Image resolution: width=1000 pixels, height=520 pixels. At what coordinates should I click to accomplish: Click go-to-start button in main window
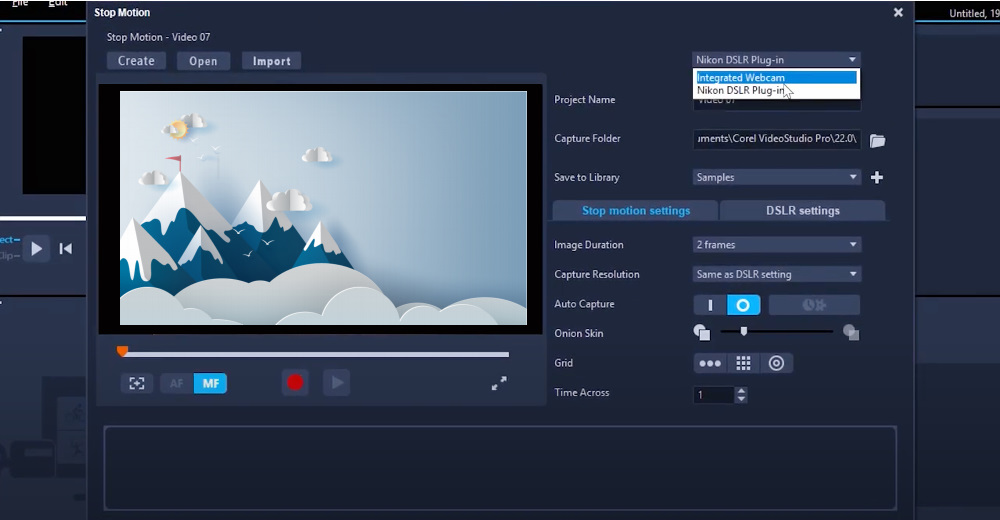[x=65, y=249]
